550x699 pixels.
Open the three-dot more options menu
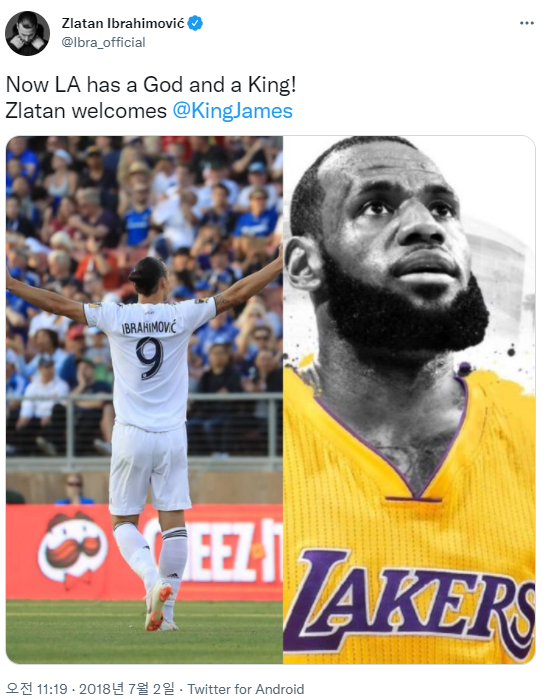pos(526,23)
